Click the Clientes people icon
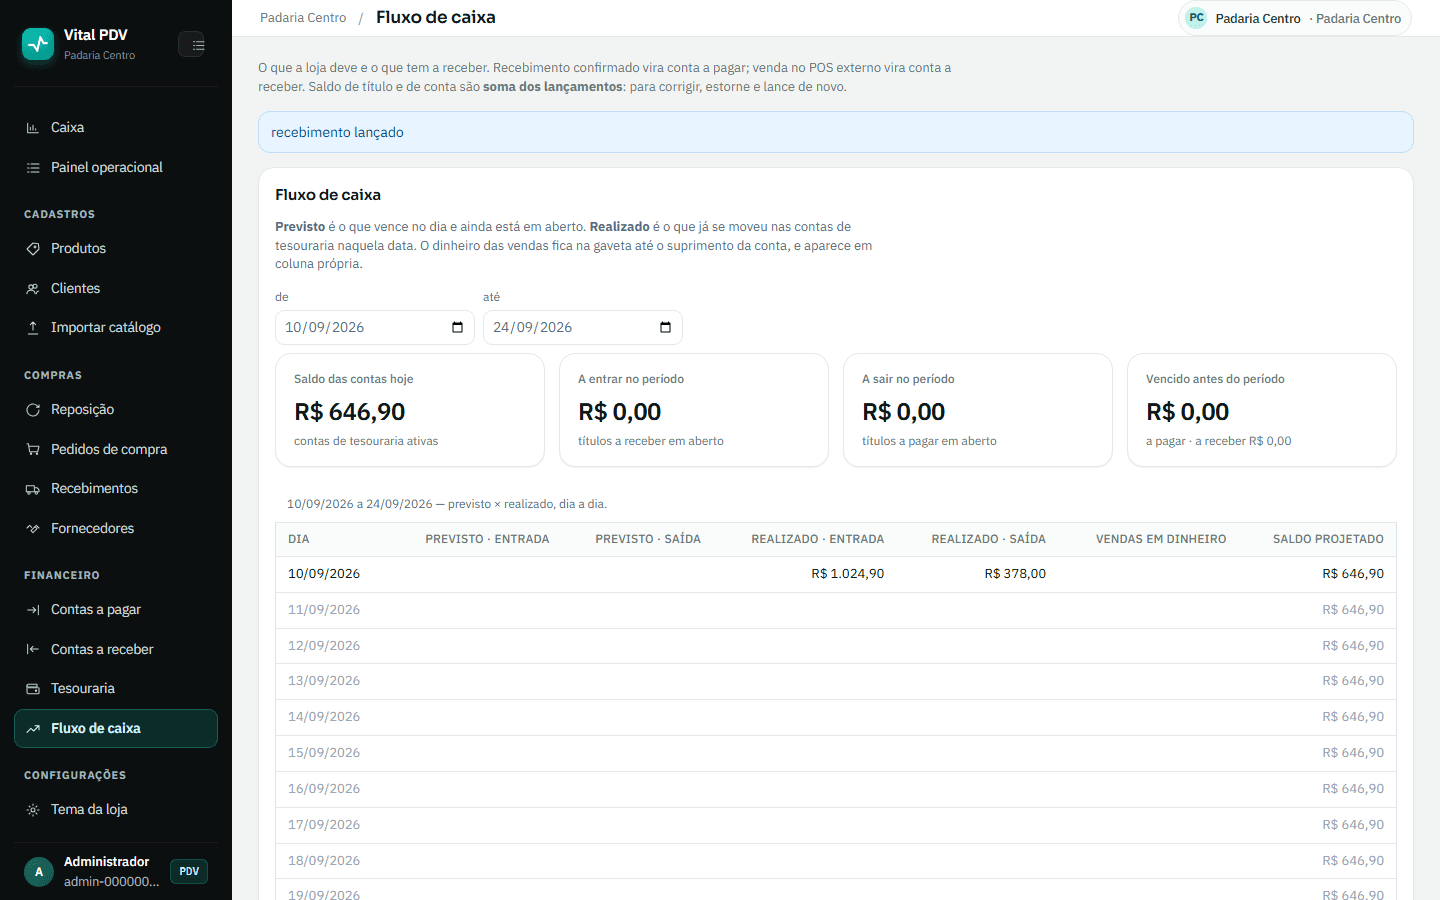The width and height of the screenshot is (1440, 900). [x=33, y=289]
